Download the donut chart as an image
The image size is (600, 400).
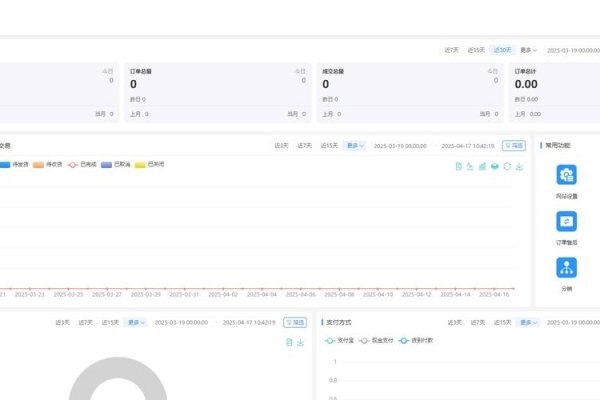point(299,342)
